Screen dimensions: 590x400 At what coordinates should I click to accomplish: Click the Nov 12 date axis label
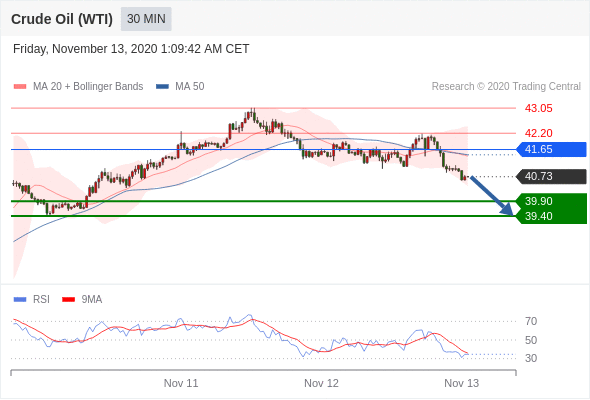[321, 383]
